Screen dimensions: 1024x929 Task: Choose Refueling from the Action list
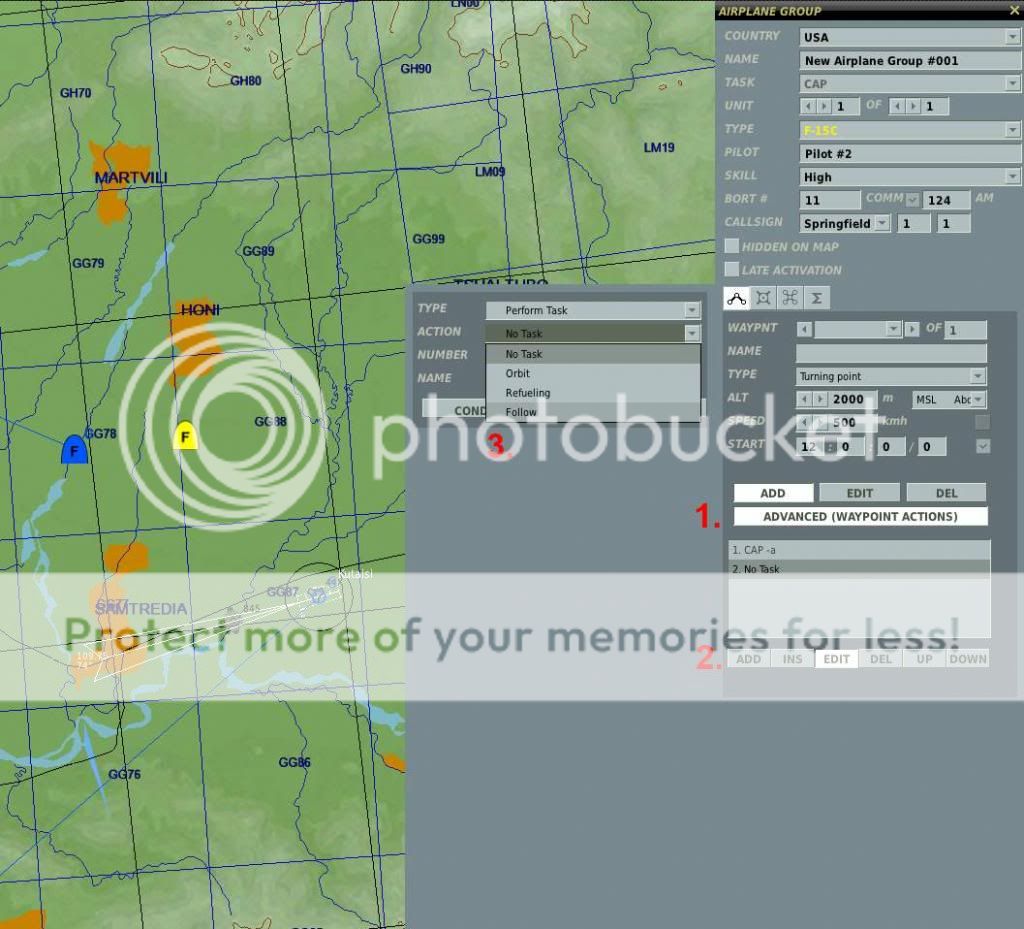(528, 392)
